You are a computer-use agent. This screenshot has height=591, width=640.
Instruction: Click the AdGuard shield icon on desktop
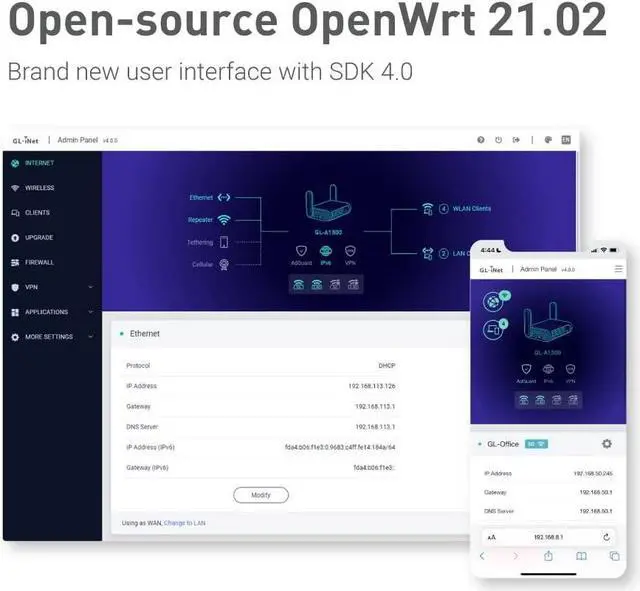click(300, 251)
